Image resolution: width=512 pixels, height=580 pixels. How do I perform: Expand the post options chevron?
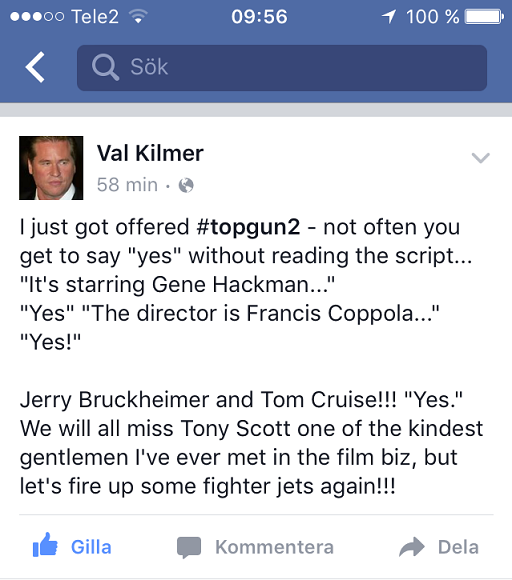pos(481,158)
